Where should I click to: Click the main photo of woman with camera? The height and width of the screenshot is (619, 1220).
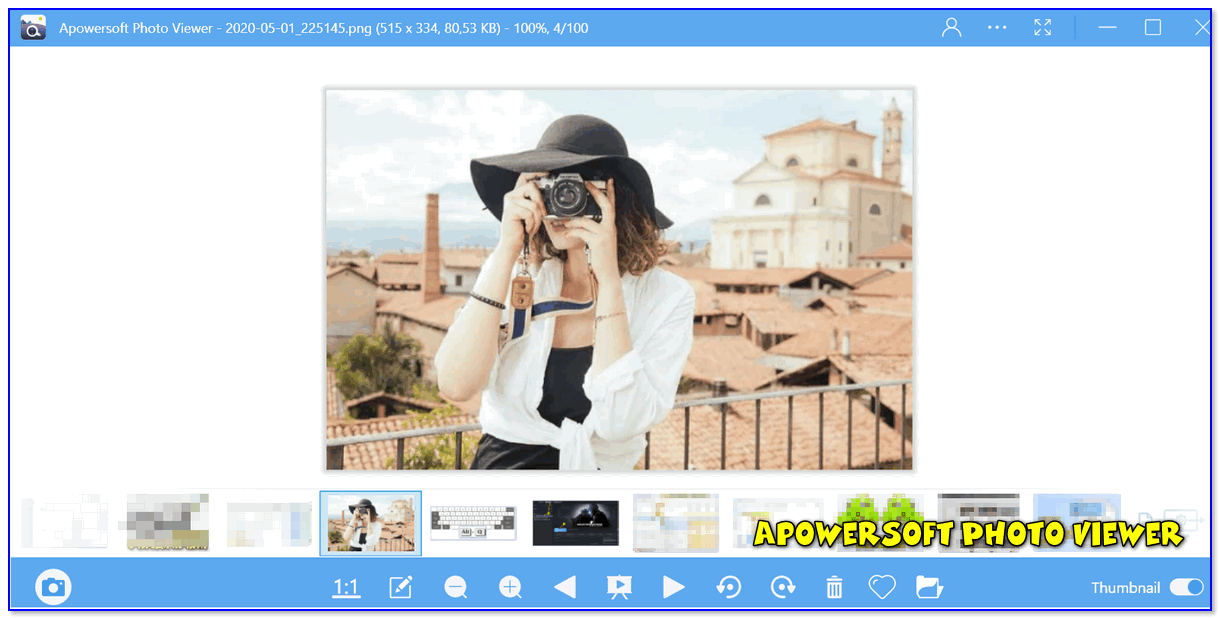(619, 279)
